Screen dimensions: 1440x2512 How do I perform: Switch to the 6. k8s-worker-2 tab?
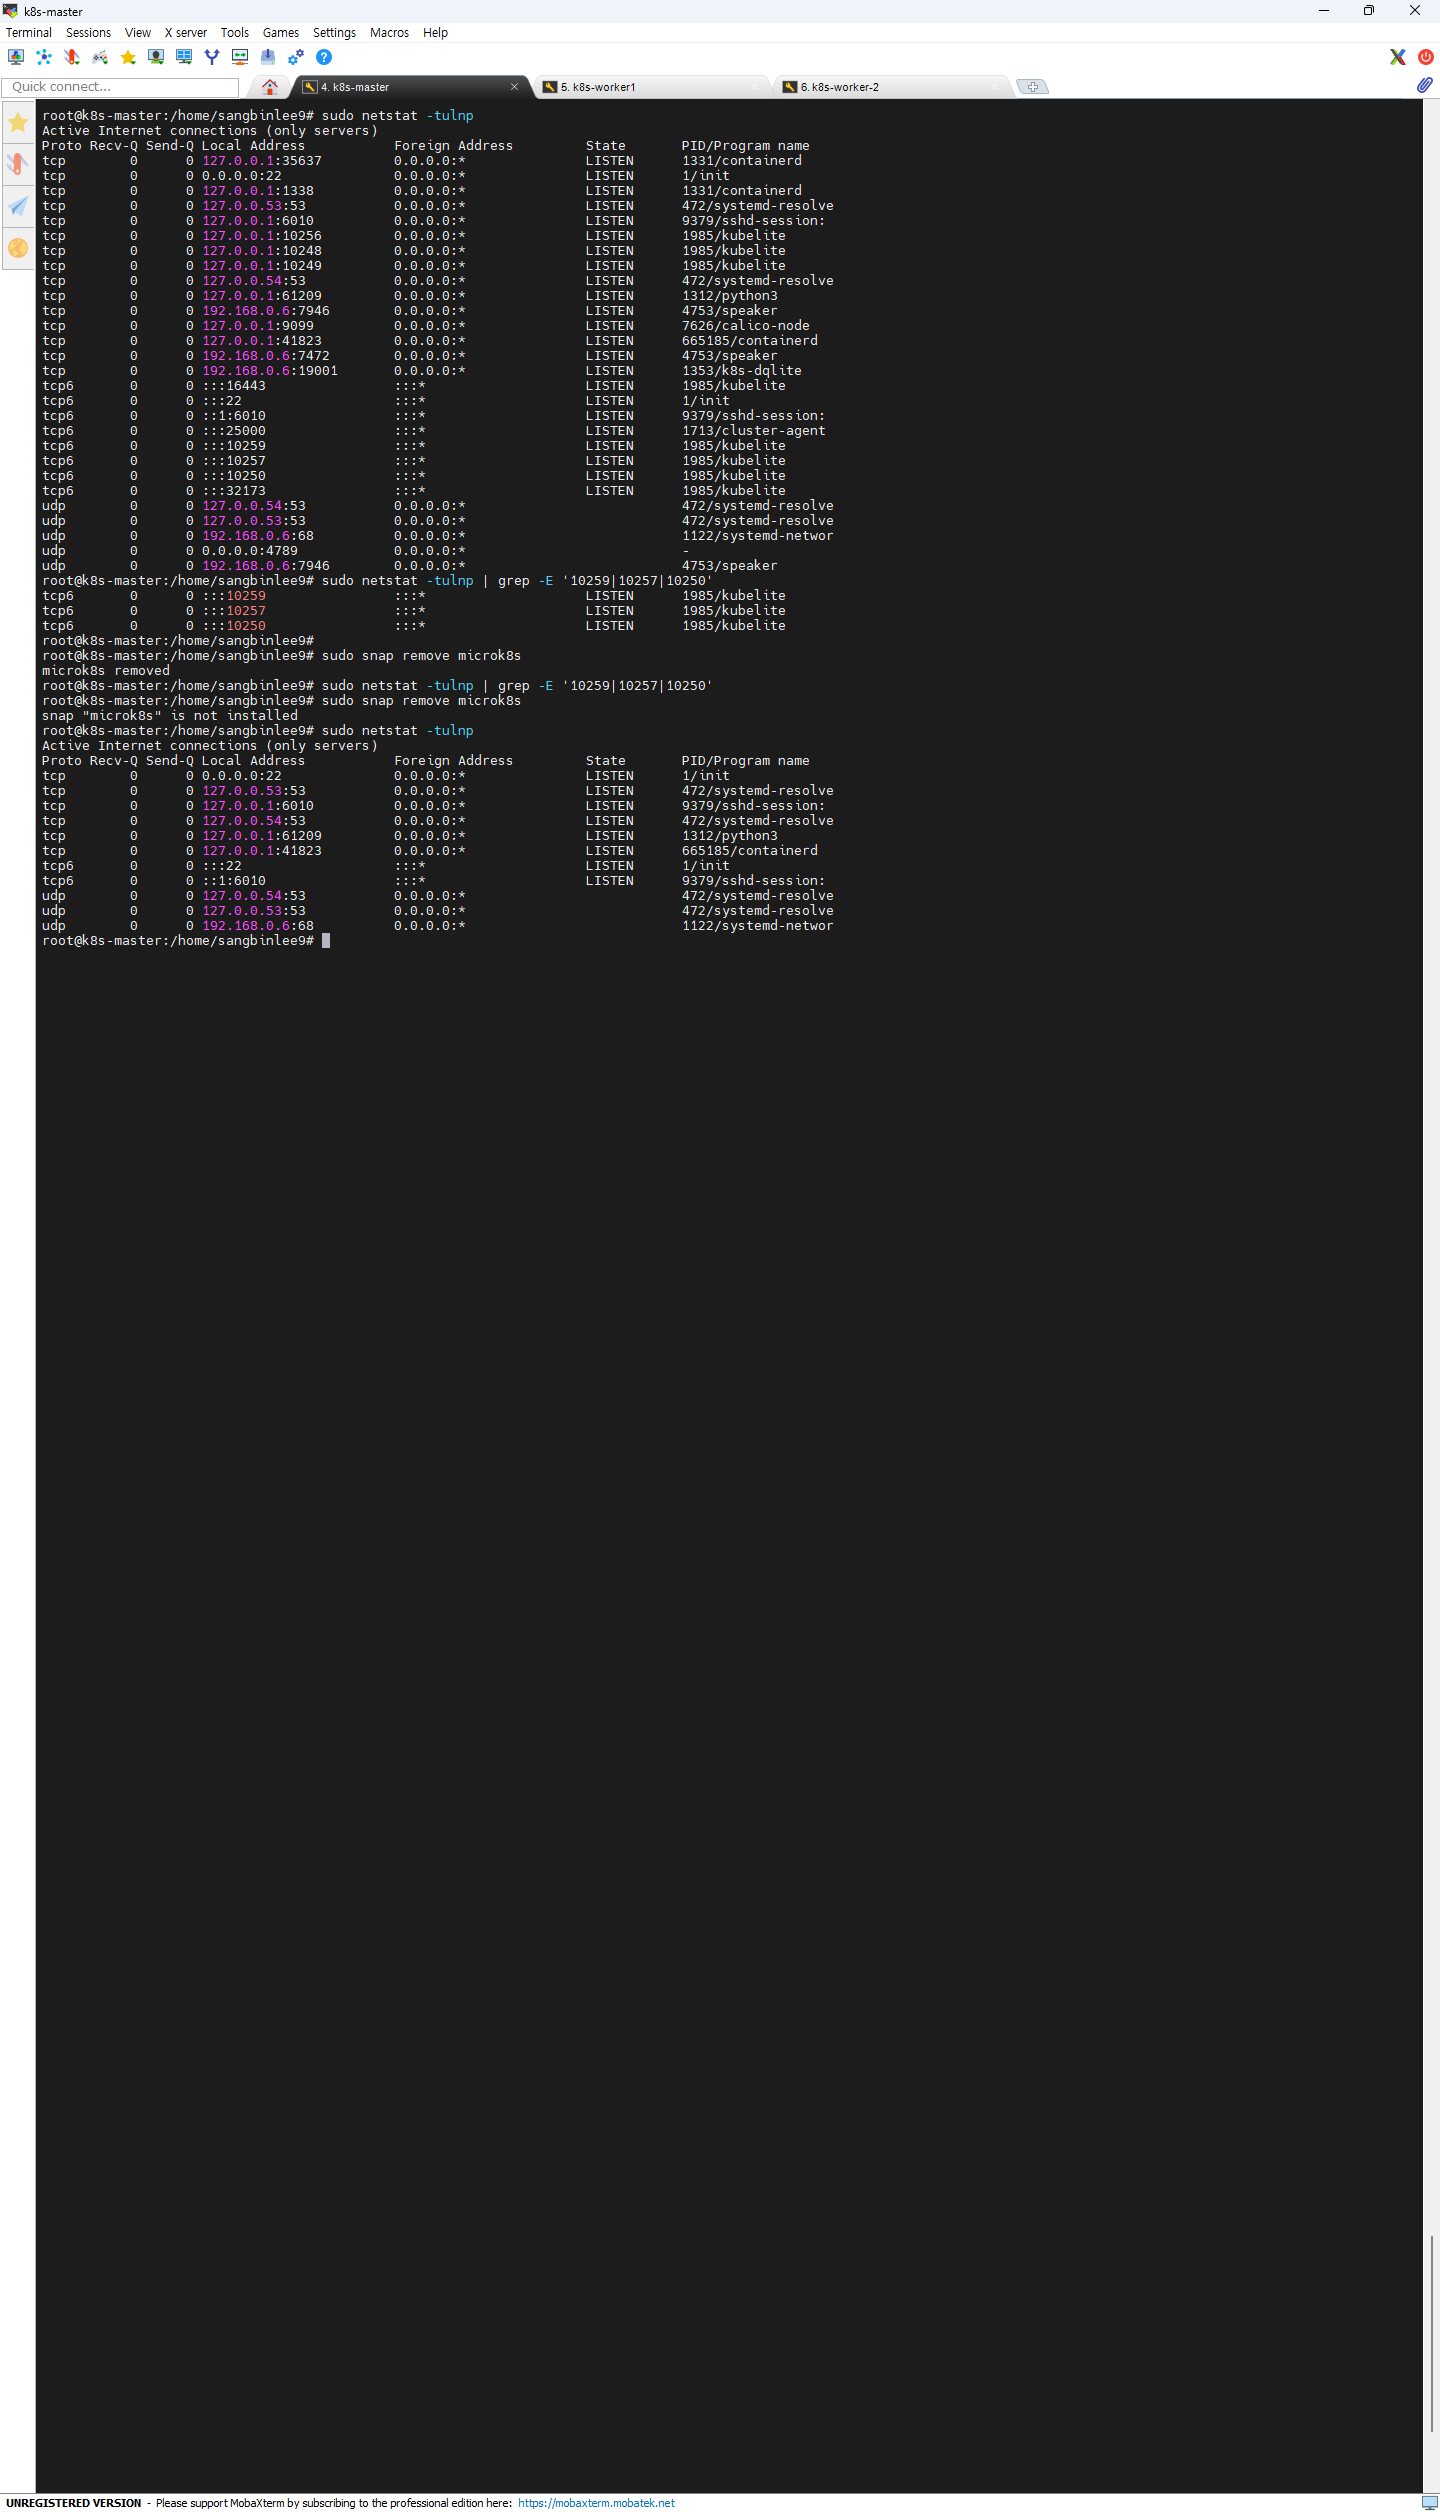pyautogui.click(x=890, y=87)
